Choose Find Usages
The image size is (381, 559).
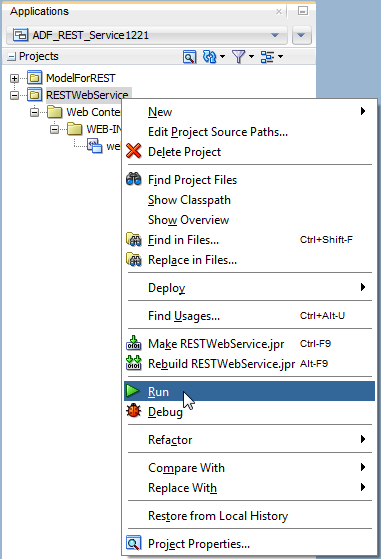(x=249, y=316)
